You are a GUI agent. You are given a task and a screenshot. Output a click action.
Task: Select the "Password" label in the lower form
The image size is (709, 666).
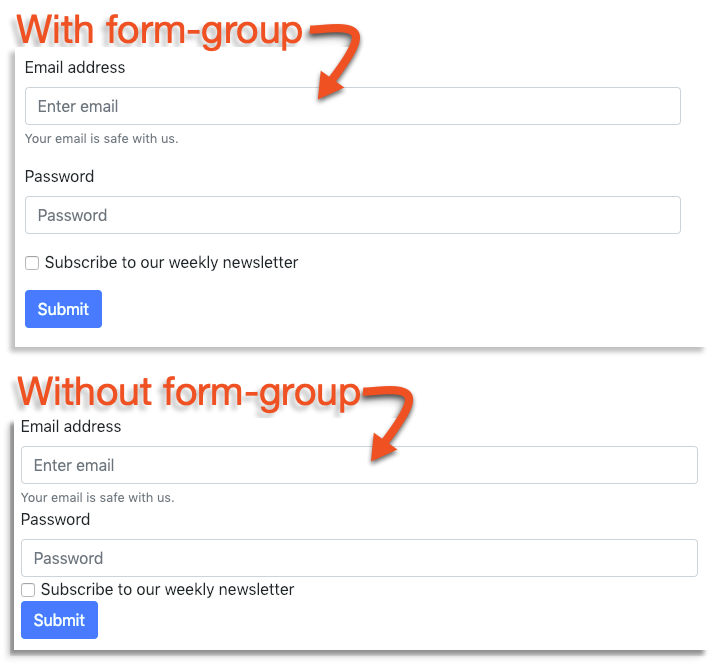click(x=55, y=520)
